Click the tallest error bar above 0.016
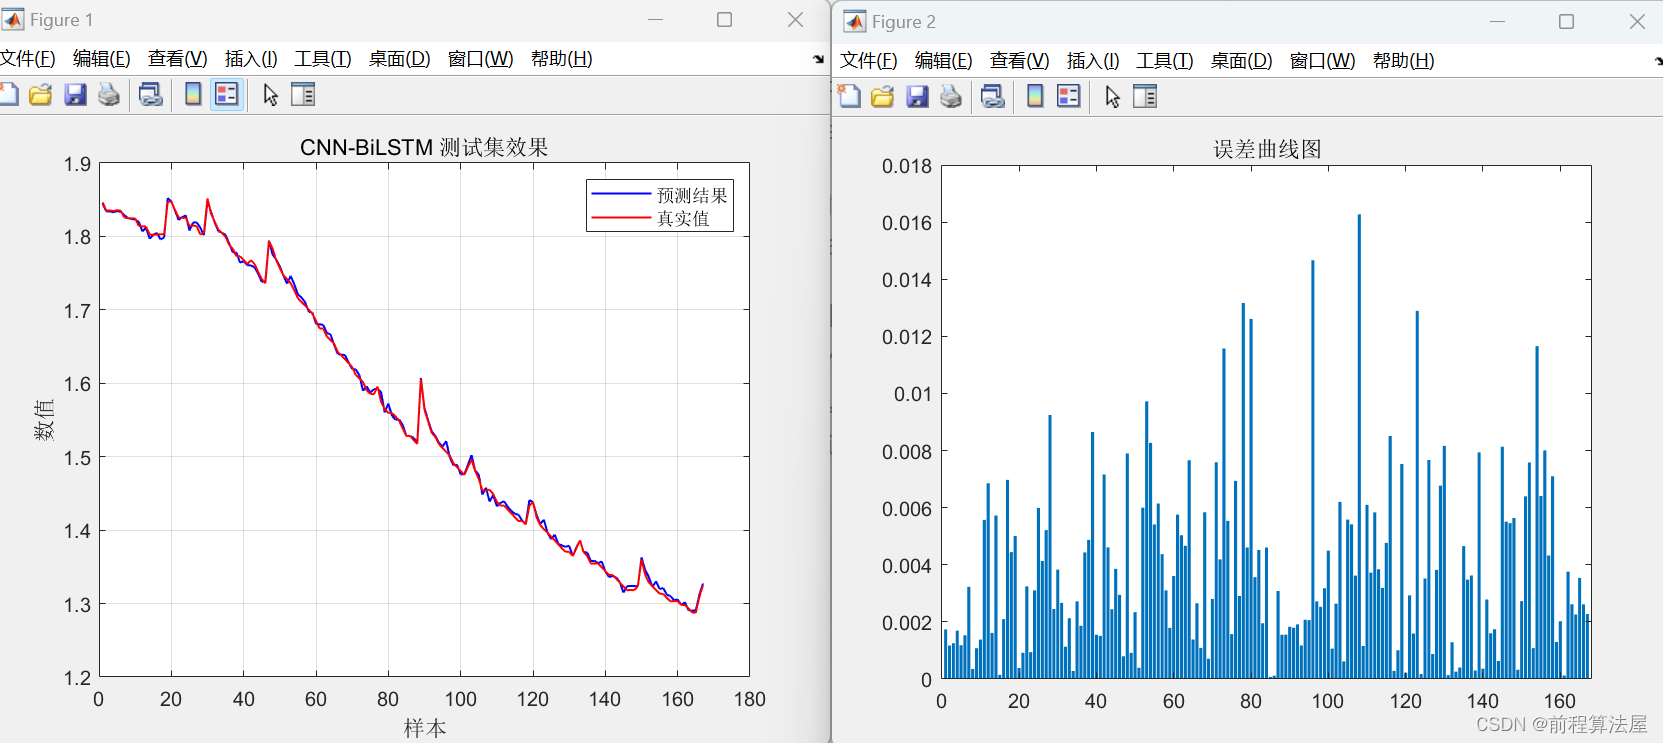 [x=1359, y=446]
